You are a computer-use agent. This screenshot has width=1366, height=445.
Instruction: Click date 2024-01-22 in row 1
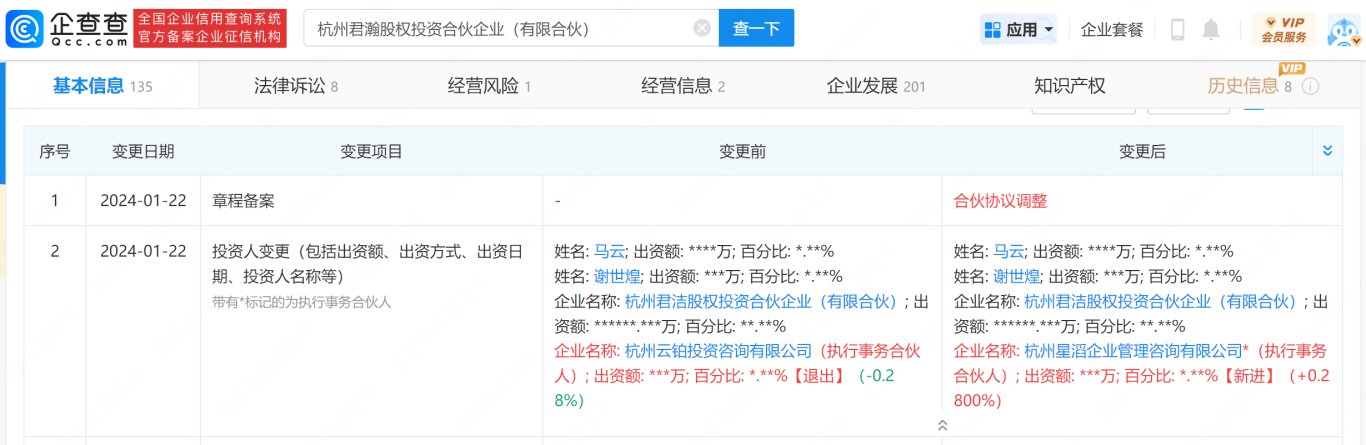(x=143, y=200)
